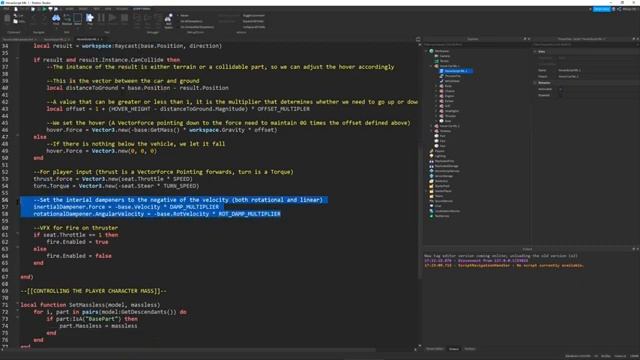Click the Name property value field
Screen dimensions: 640x360
[598, 70]
